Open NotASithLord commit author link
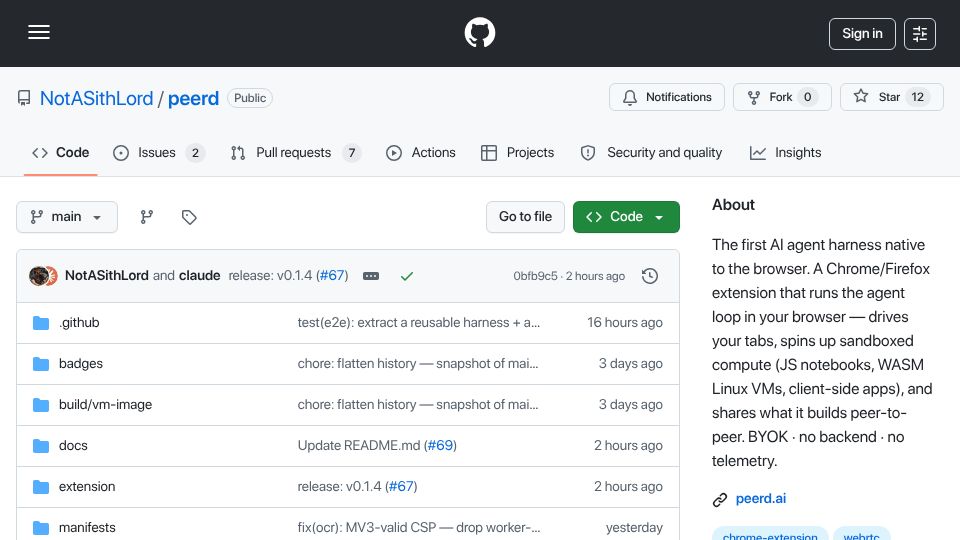The image size is (960, 540). point(107,276)
